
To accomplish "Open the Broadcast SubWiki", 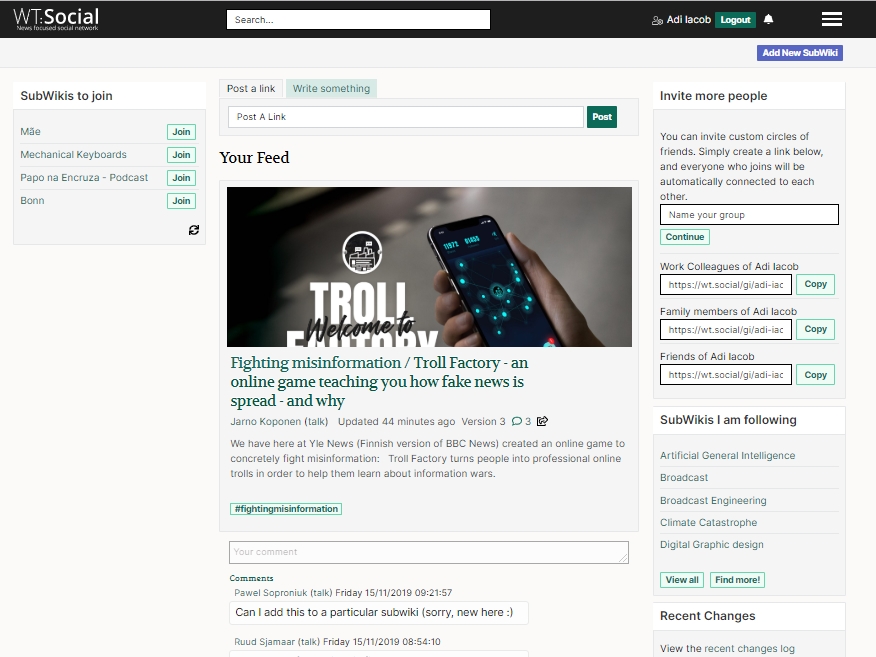I will 684,478.
